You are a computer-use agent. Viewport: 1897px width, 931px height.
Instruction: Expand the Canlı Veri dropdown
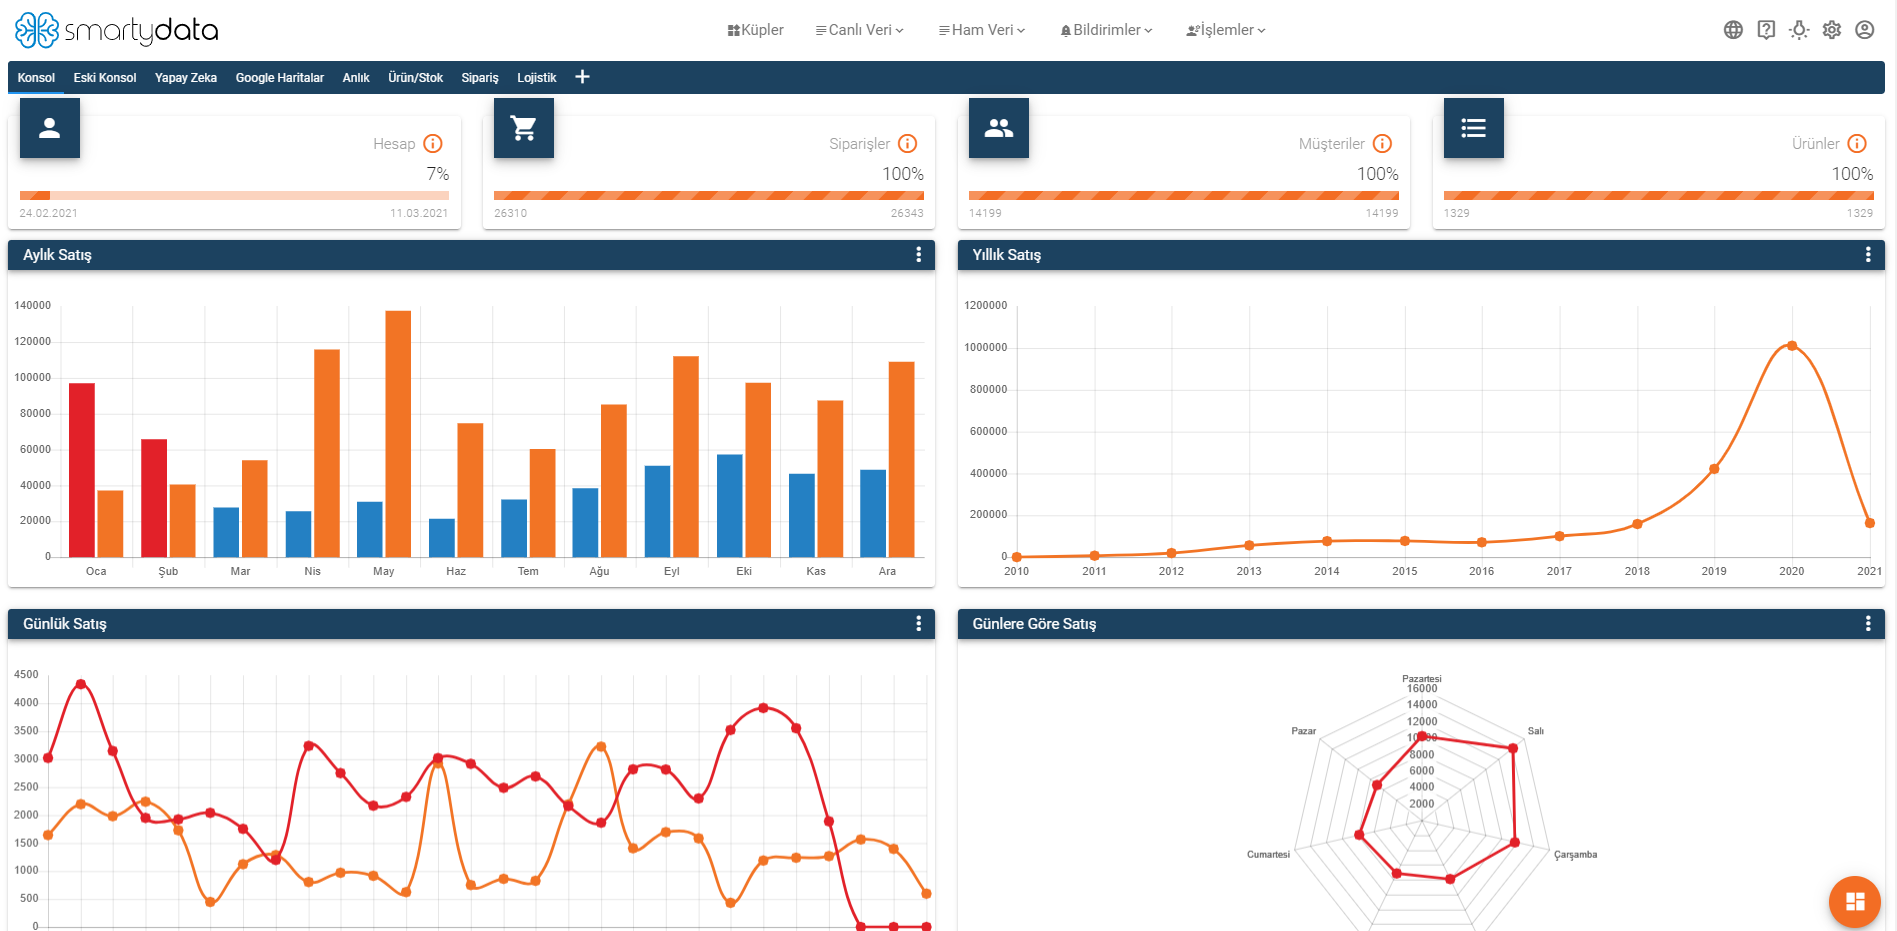[x=860, y=30]
